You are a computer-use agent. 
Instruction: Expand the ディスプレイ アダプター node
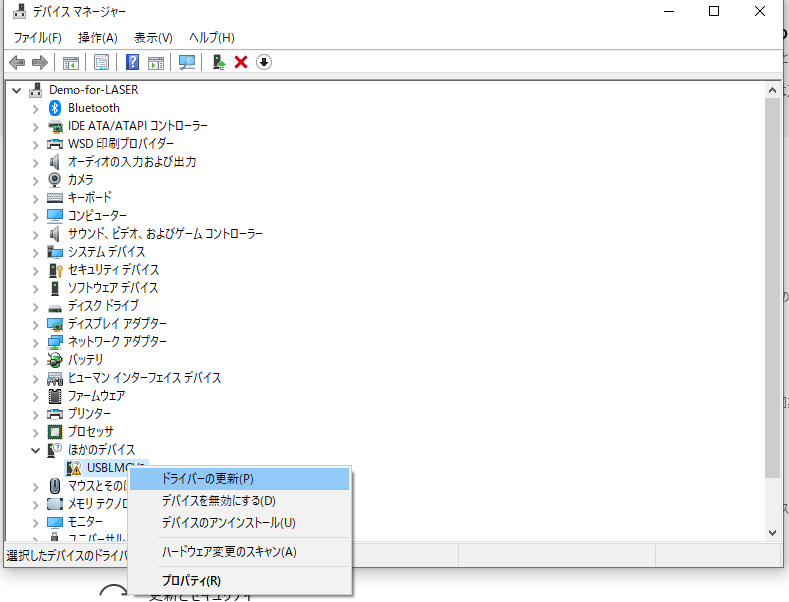pos(36,324)
